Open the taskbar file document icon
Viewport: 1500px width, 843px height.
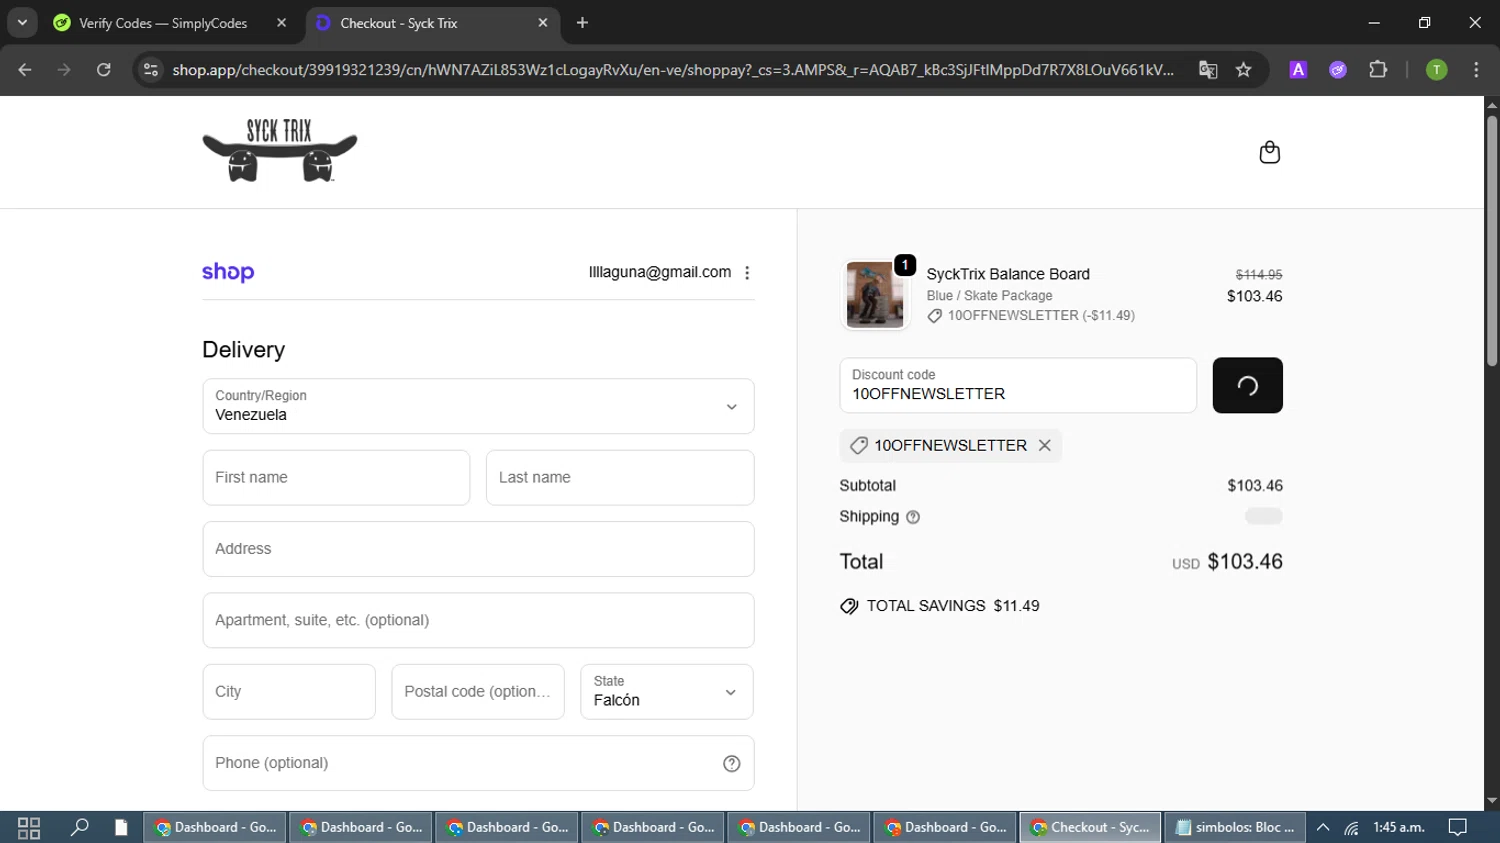coord(121,827)
